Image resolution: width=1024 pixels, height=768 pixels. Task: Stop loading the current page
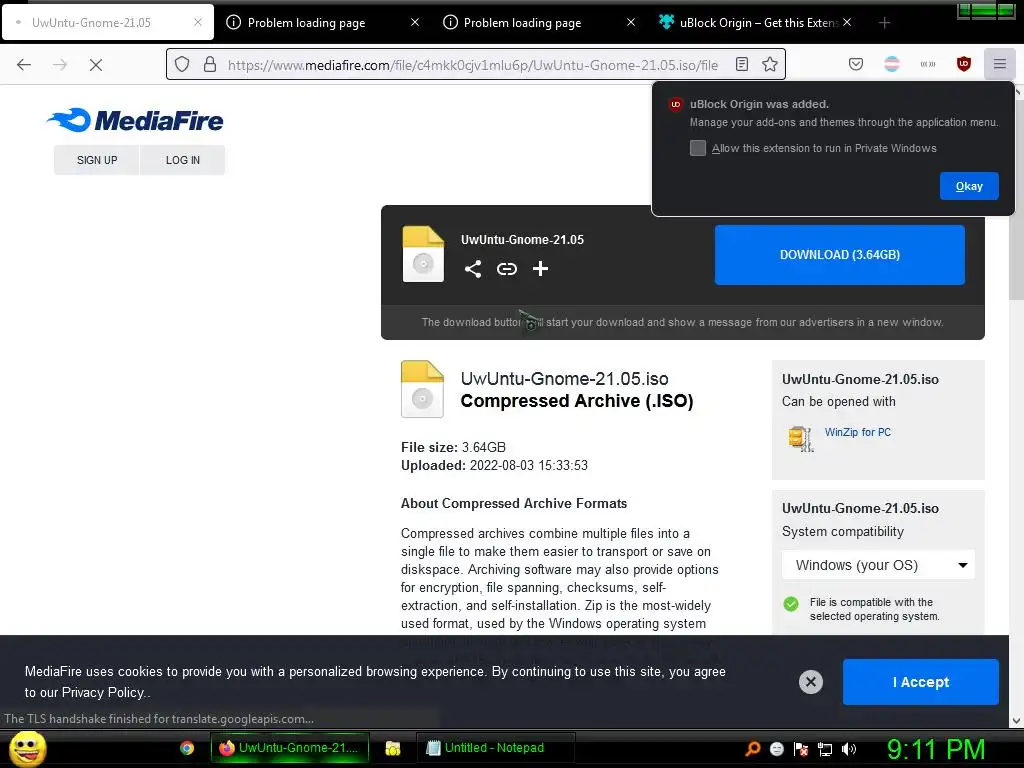pos(96,65)
